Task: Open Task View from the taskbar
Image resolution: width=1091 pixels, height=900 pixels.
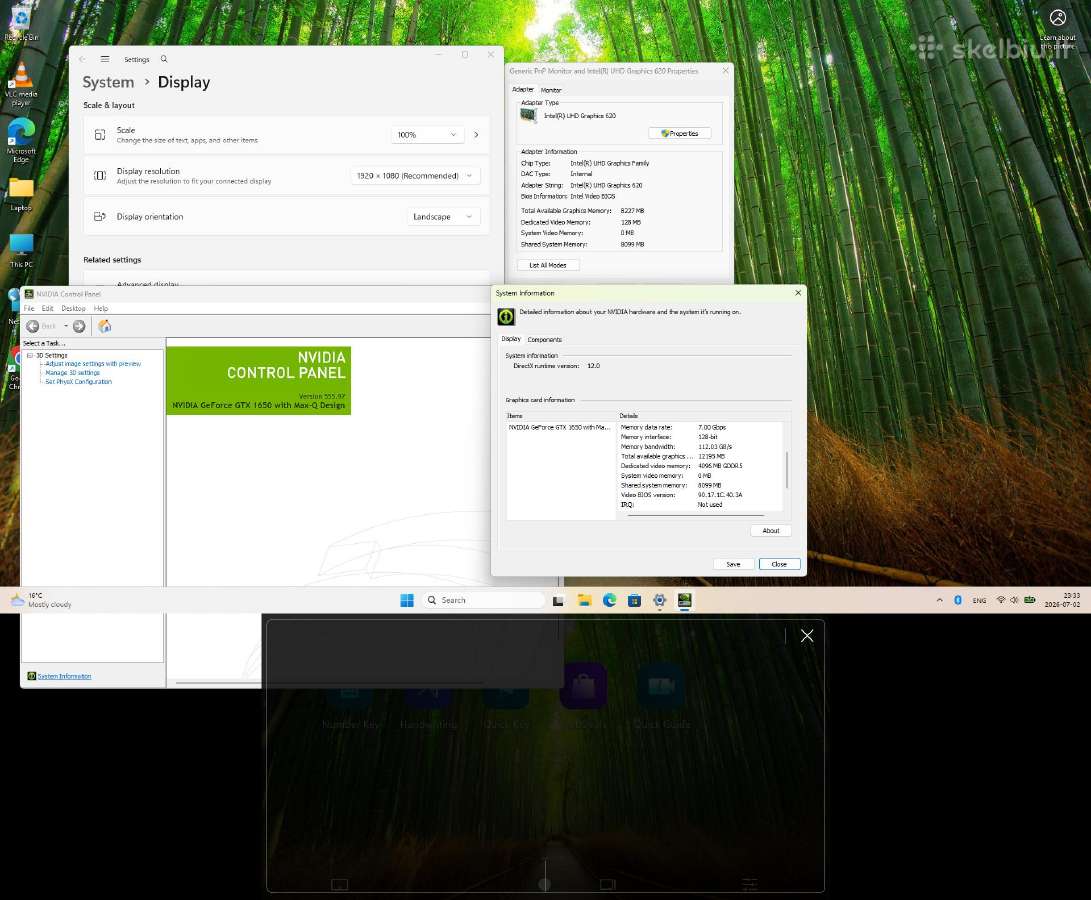Action: point(558,600)
